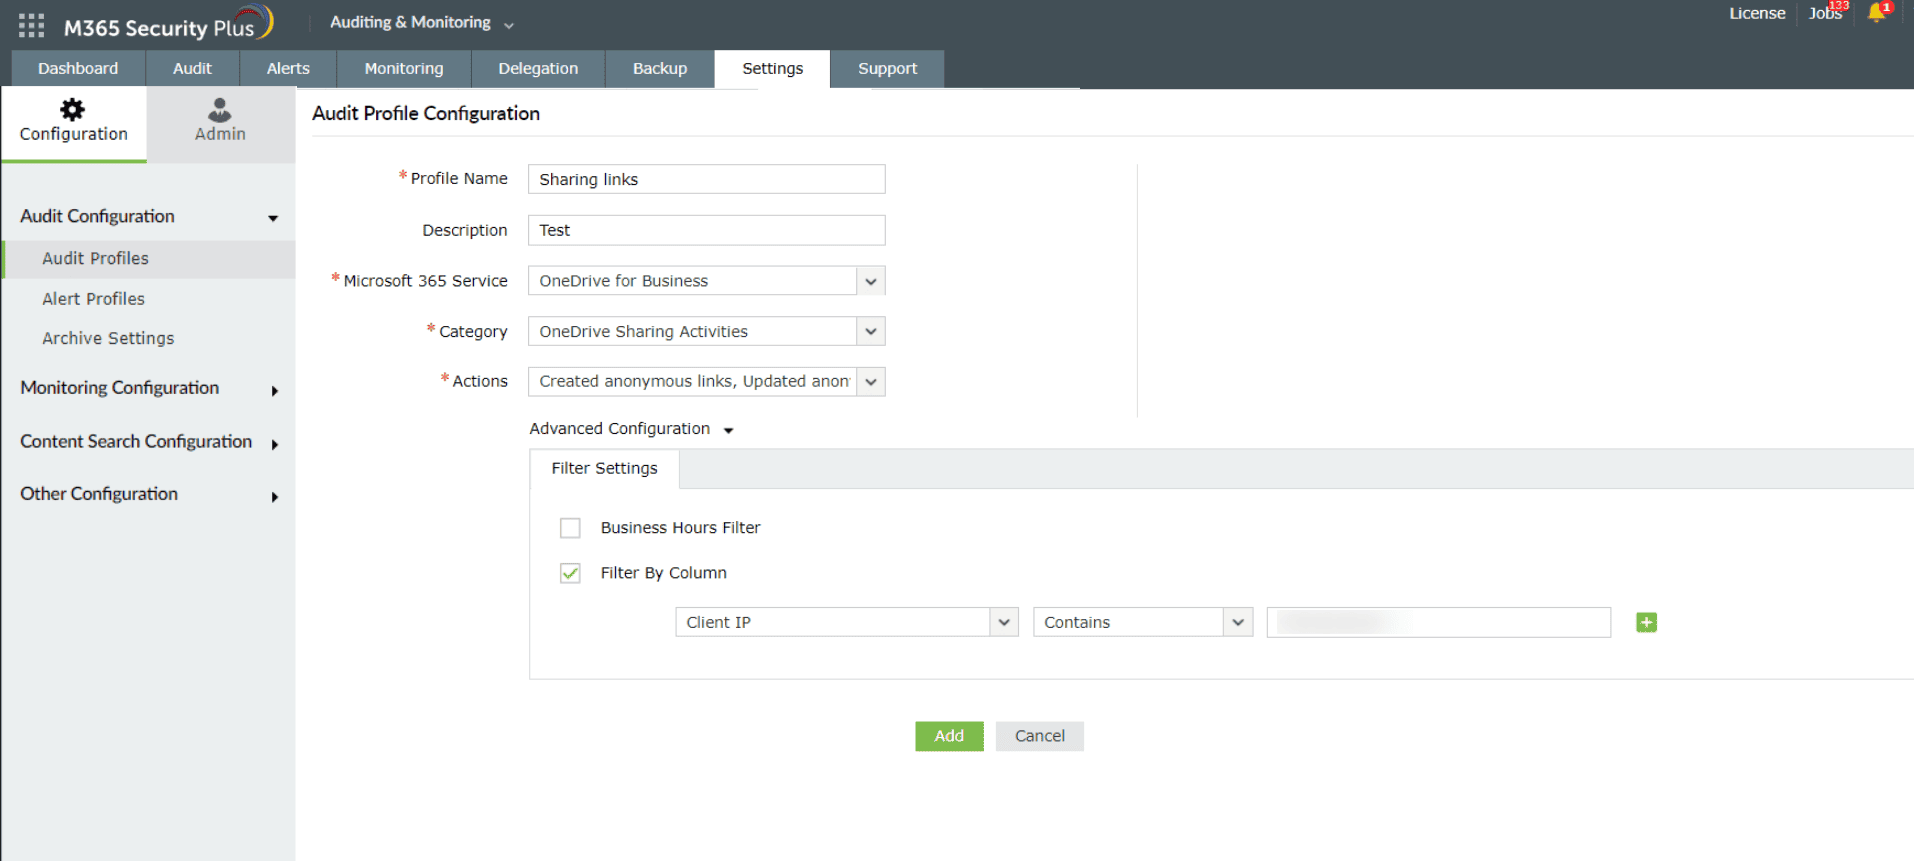Open the Support tab

tap(887, 69)
